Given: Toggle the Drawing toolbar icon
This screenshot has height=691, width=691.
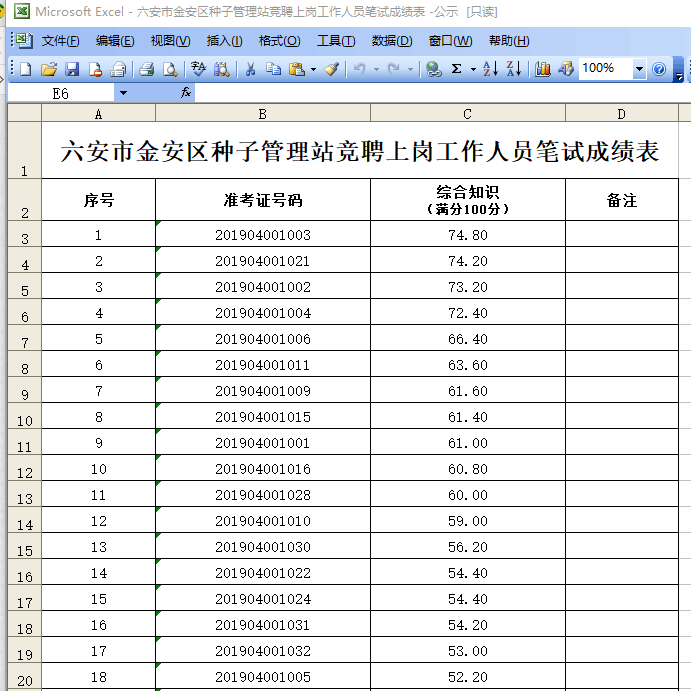Looking at the screenshot, I should (566, 69).
